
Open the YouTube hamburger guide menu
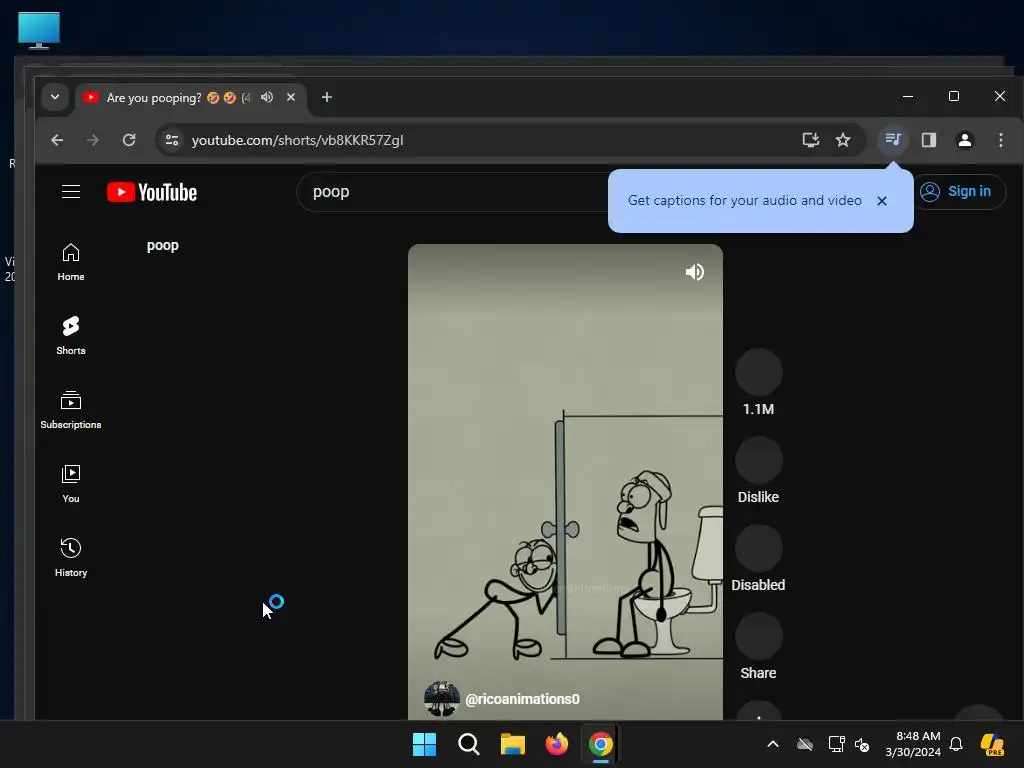coord(71,191)
